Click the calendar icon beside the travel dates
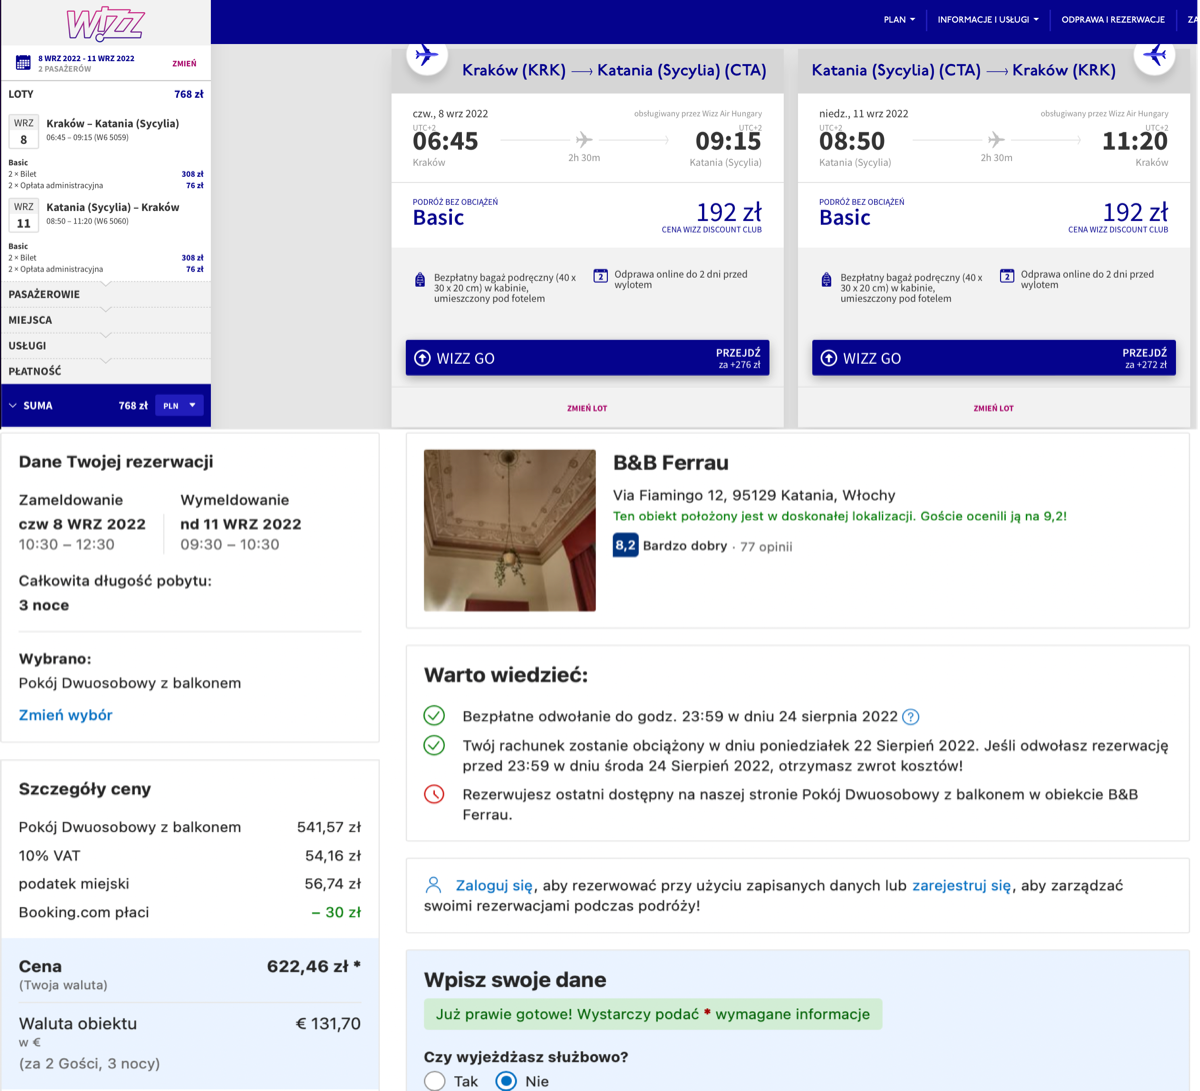This screenshot has height=1091, width=1200. 23,63
